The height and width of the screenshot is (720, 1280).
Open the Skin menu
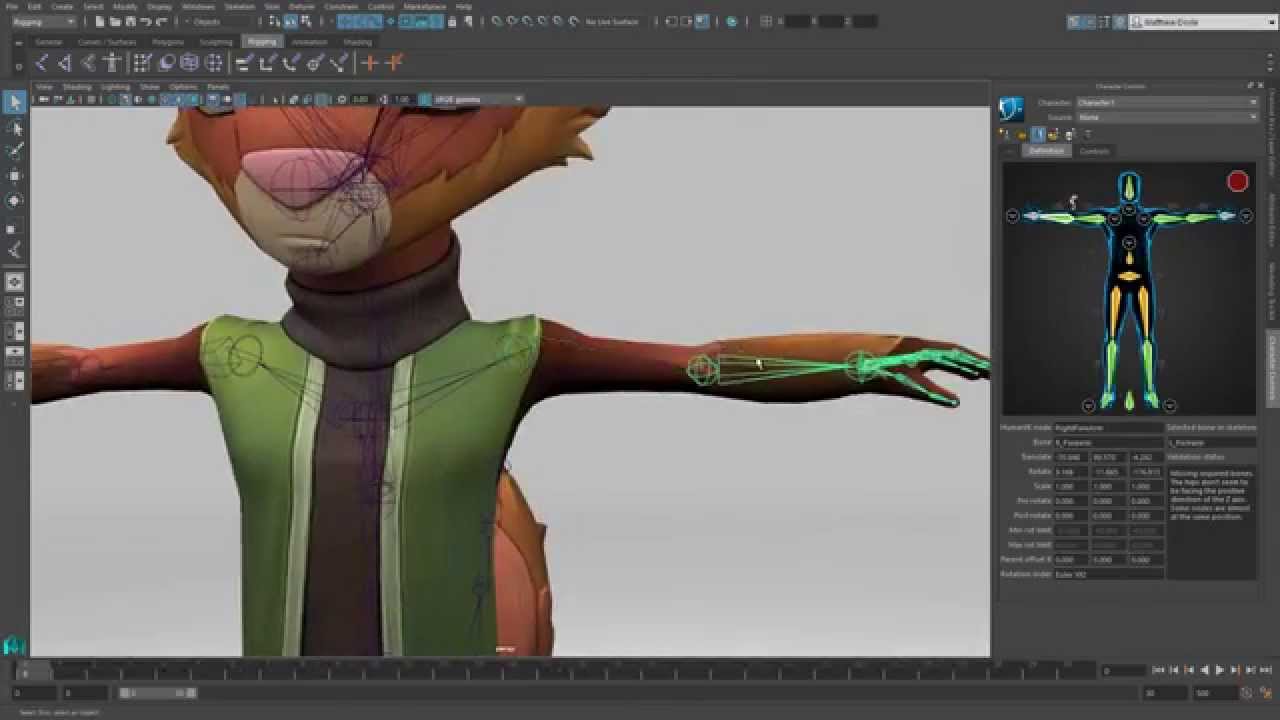pyautogui.click(x=272, y=6)
